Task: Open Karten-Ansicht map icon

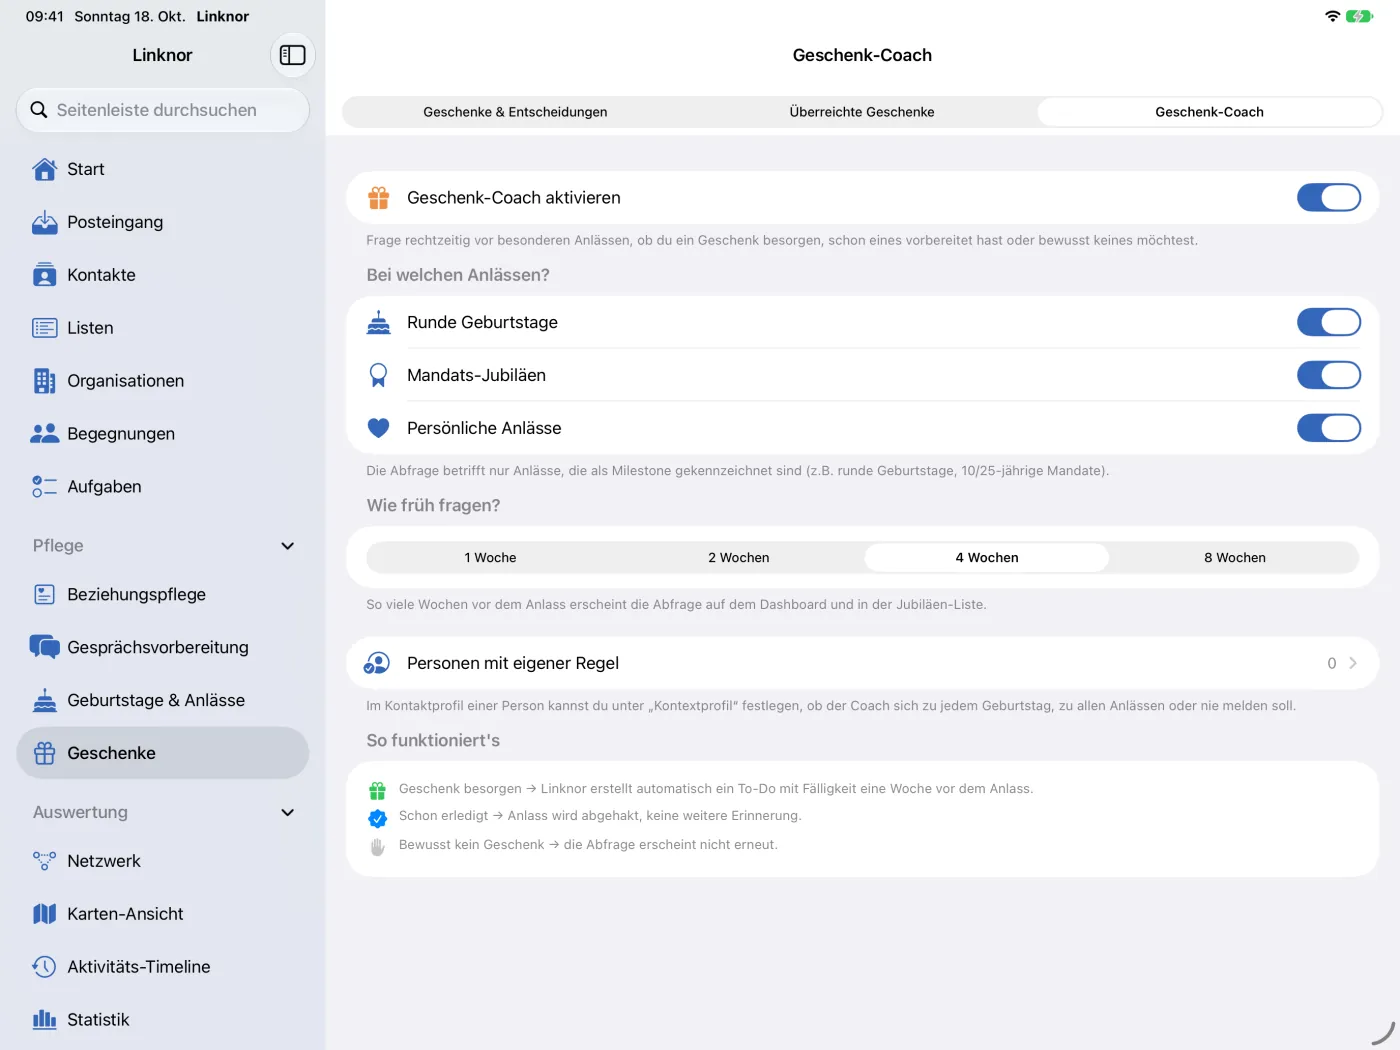Action: [45, 914]
